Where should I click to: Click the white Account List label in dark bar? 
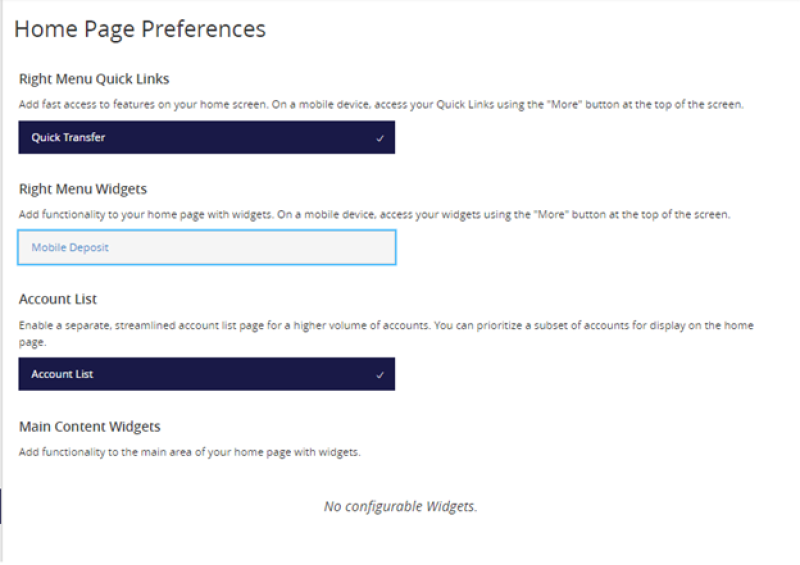[x=62, y=374]
